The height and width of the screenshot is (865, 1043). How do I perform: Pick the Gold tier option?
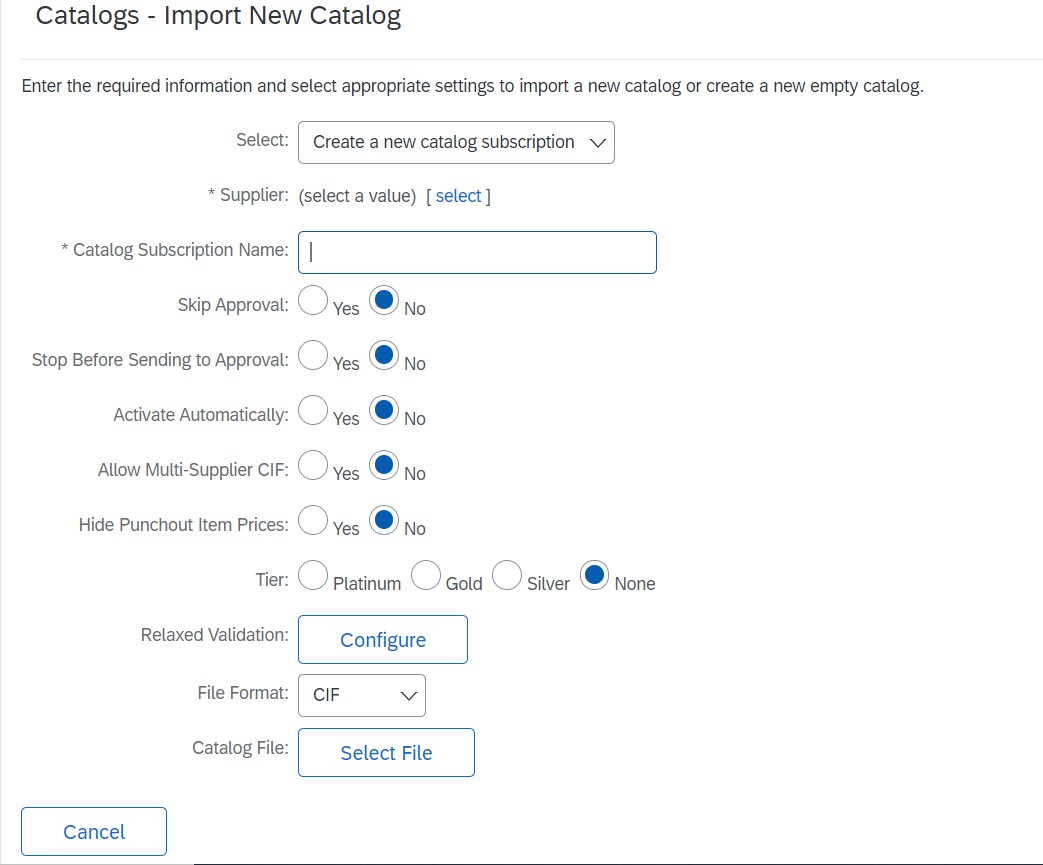[x=426, y=575]
